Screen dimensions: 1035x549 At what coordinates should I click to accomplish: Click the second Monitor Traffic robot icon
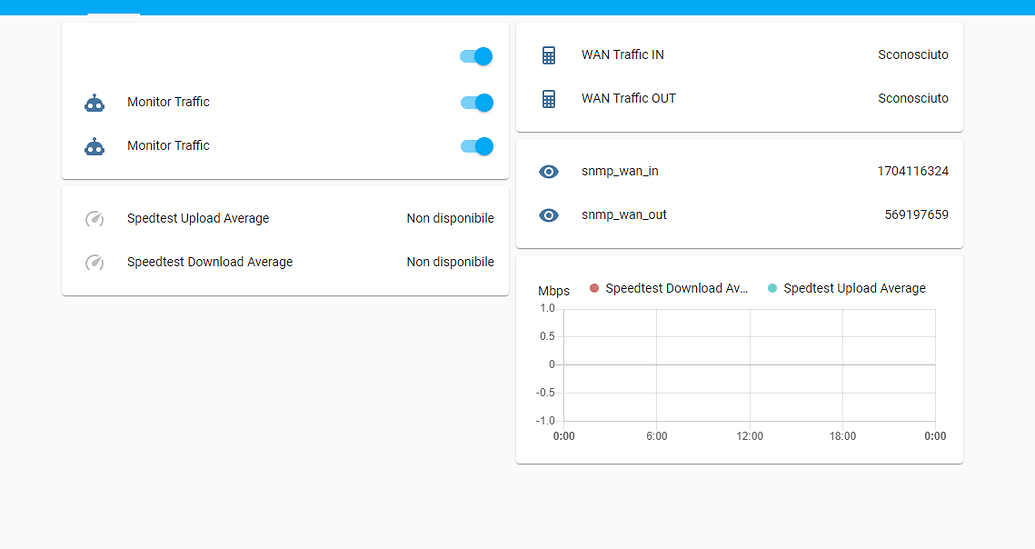[x=94, y=146]
